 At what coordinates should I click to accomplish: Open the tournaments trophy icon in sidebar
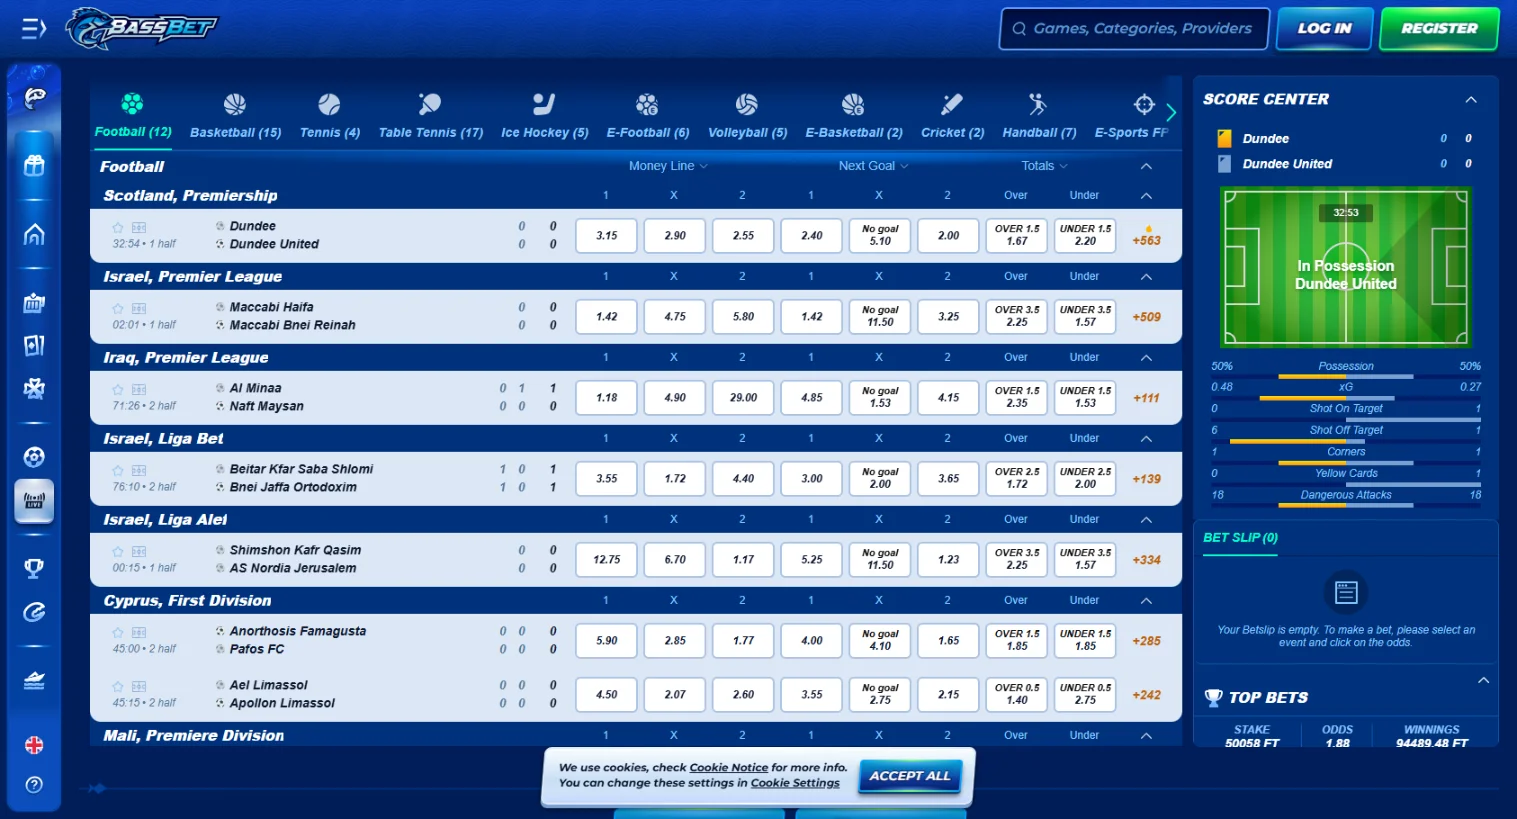pyautogui.click(x=34, y=567)
